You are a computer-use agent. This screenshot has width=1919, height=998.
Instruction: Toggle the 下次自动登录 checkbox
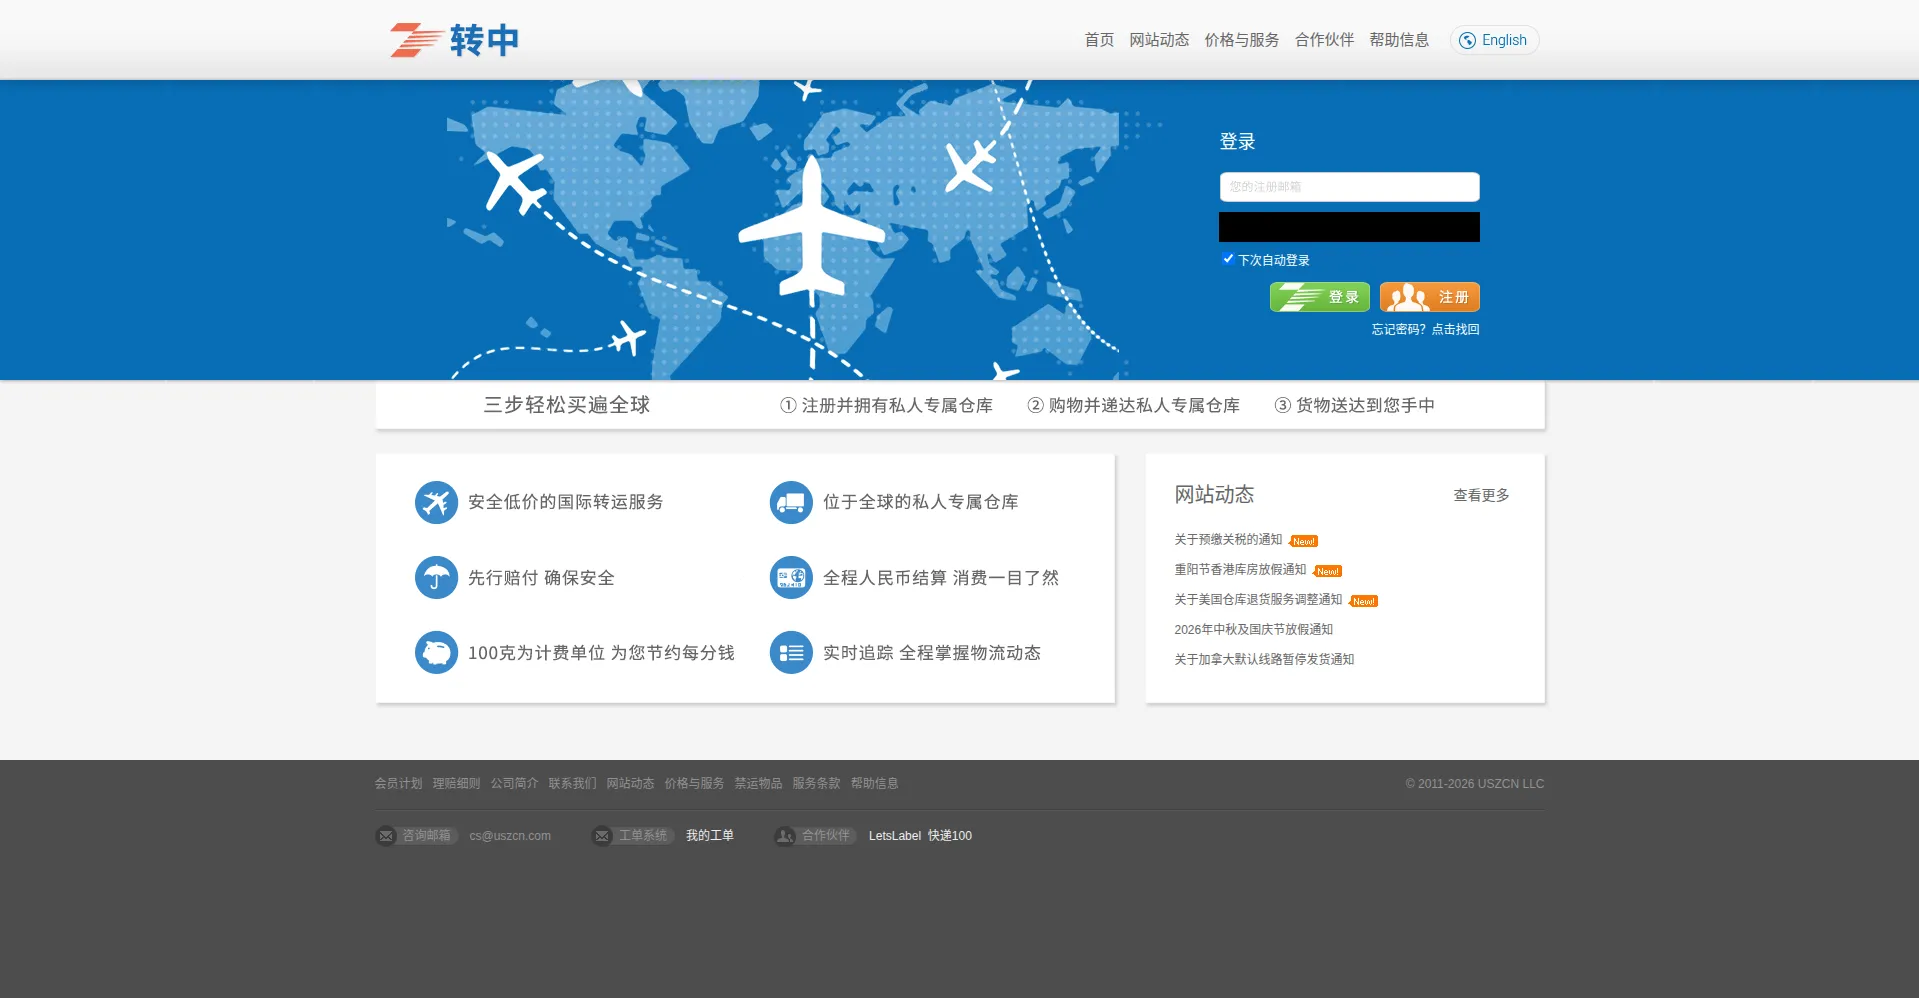tap(1228, 259)
